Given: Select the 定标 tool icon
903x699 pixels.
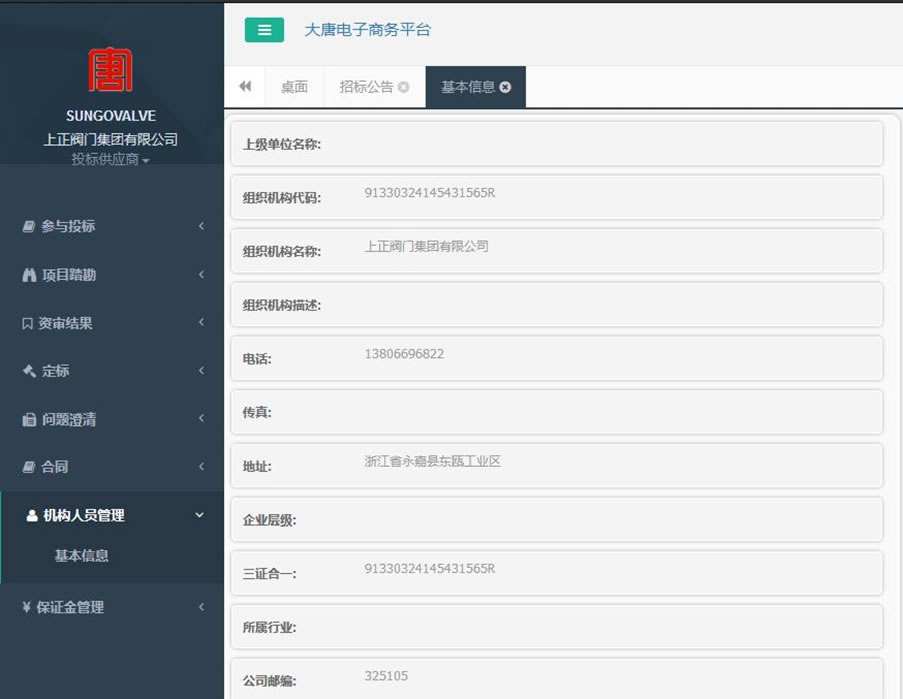Looking at the screenshot, I should coord(28,371).
